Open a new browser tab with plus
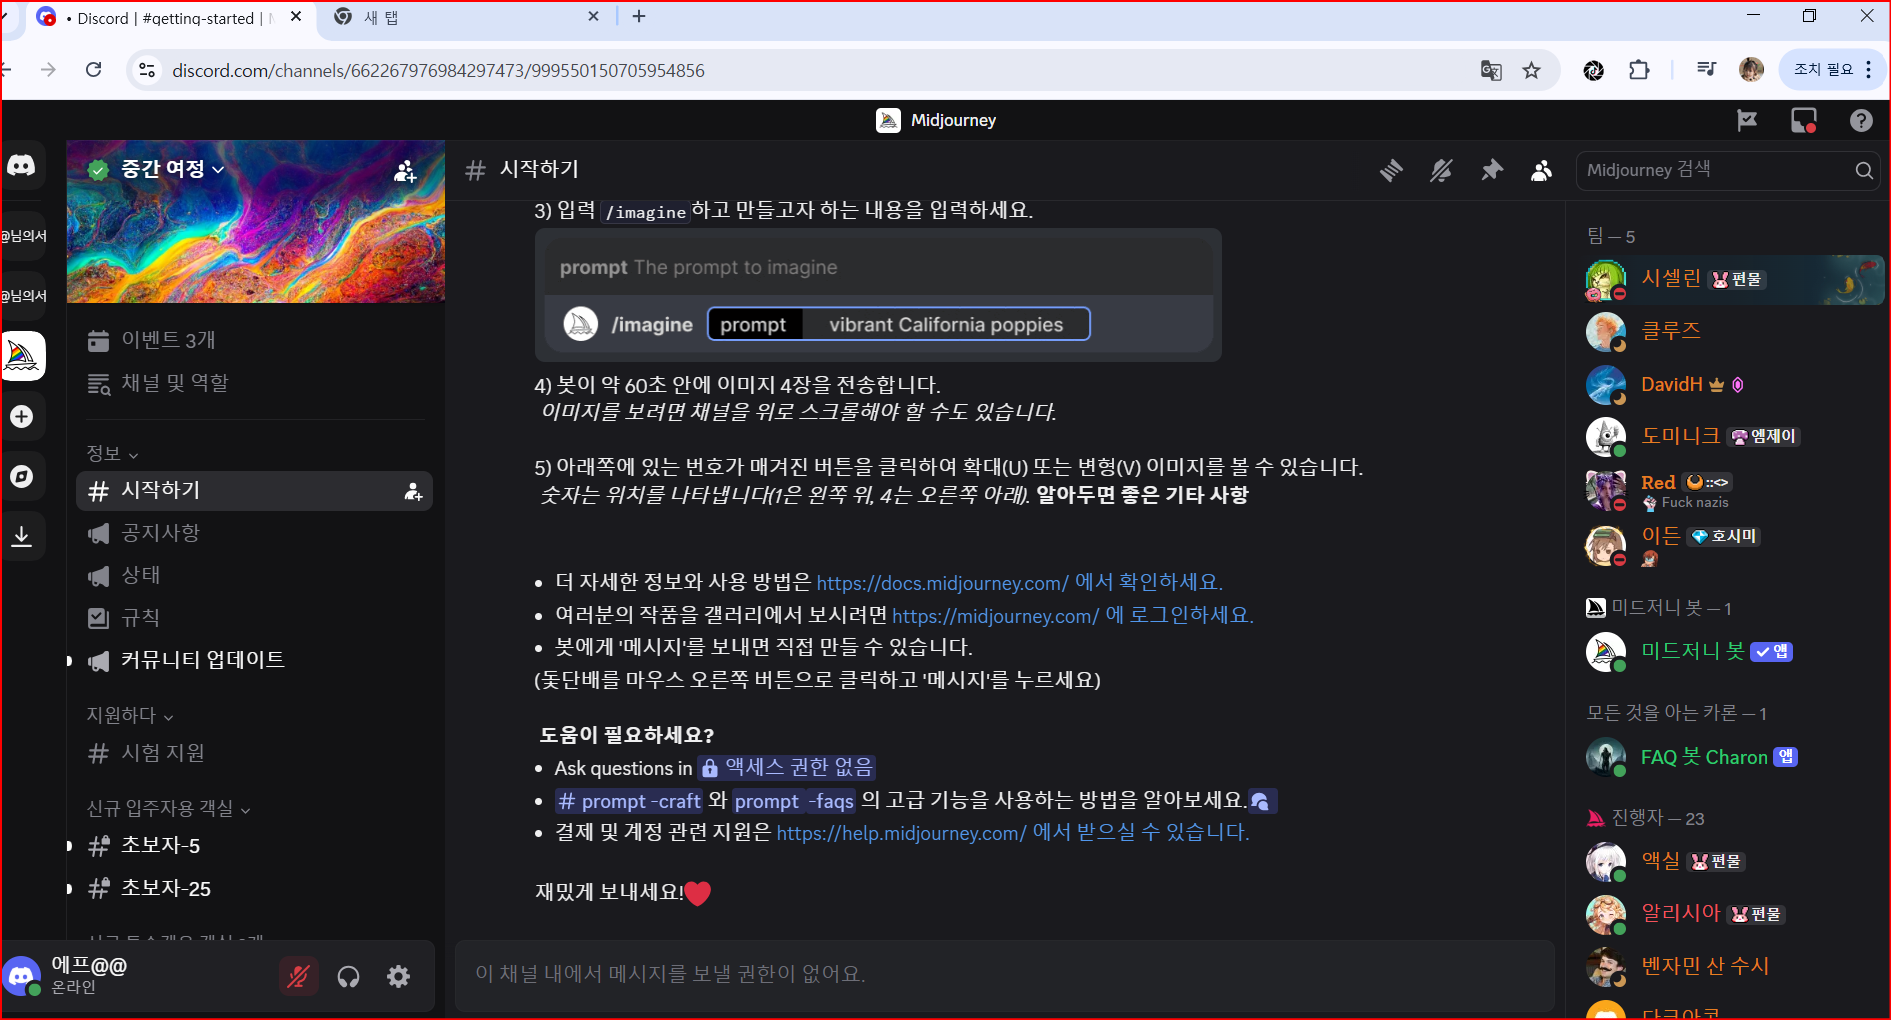1891x1020 pixels. [x=639, y=17]
